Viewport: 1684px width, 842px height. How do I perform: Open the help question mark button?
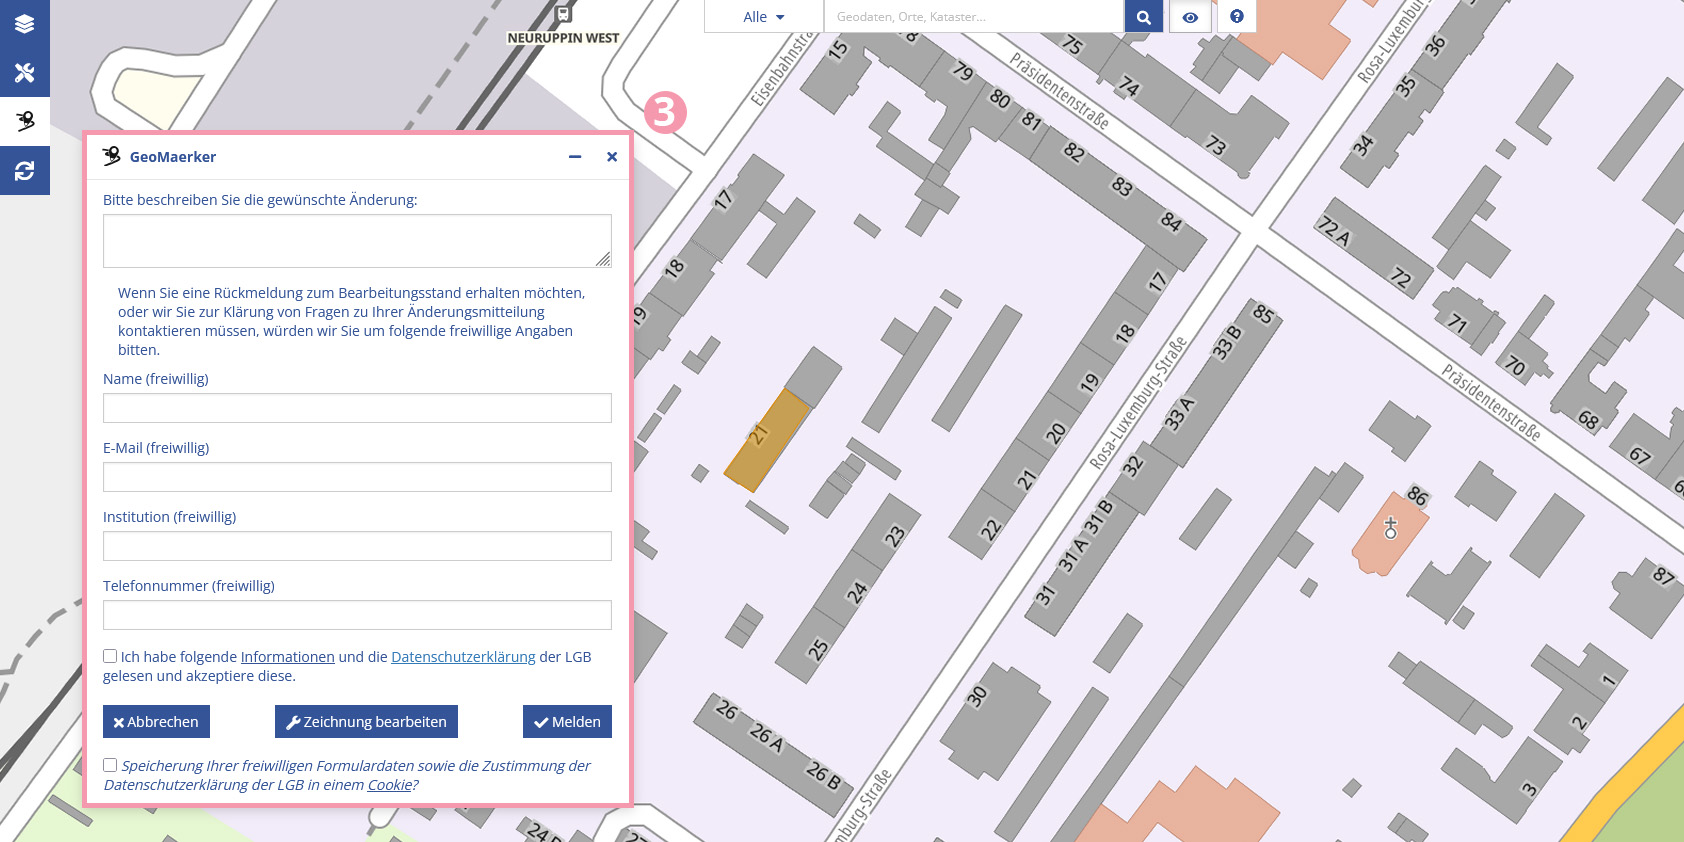1237,17
